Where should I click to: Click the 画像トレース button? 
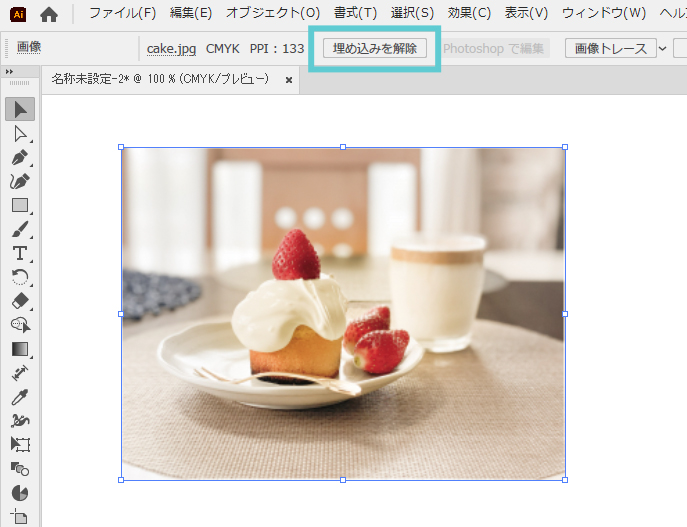(x=610, y=48)
